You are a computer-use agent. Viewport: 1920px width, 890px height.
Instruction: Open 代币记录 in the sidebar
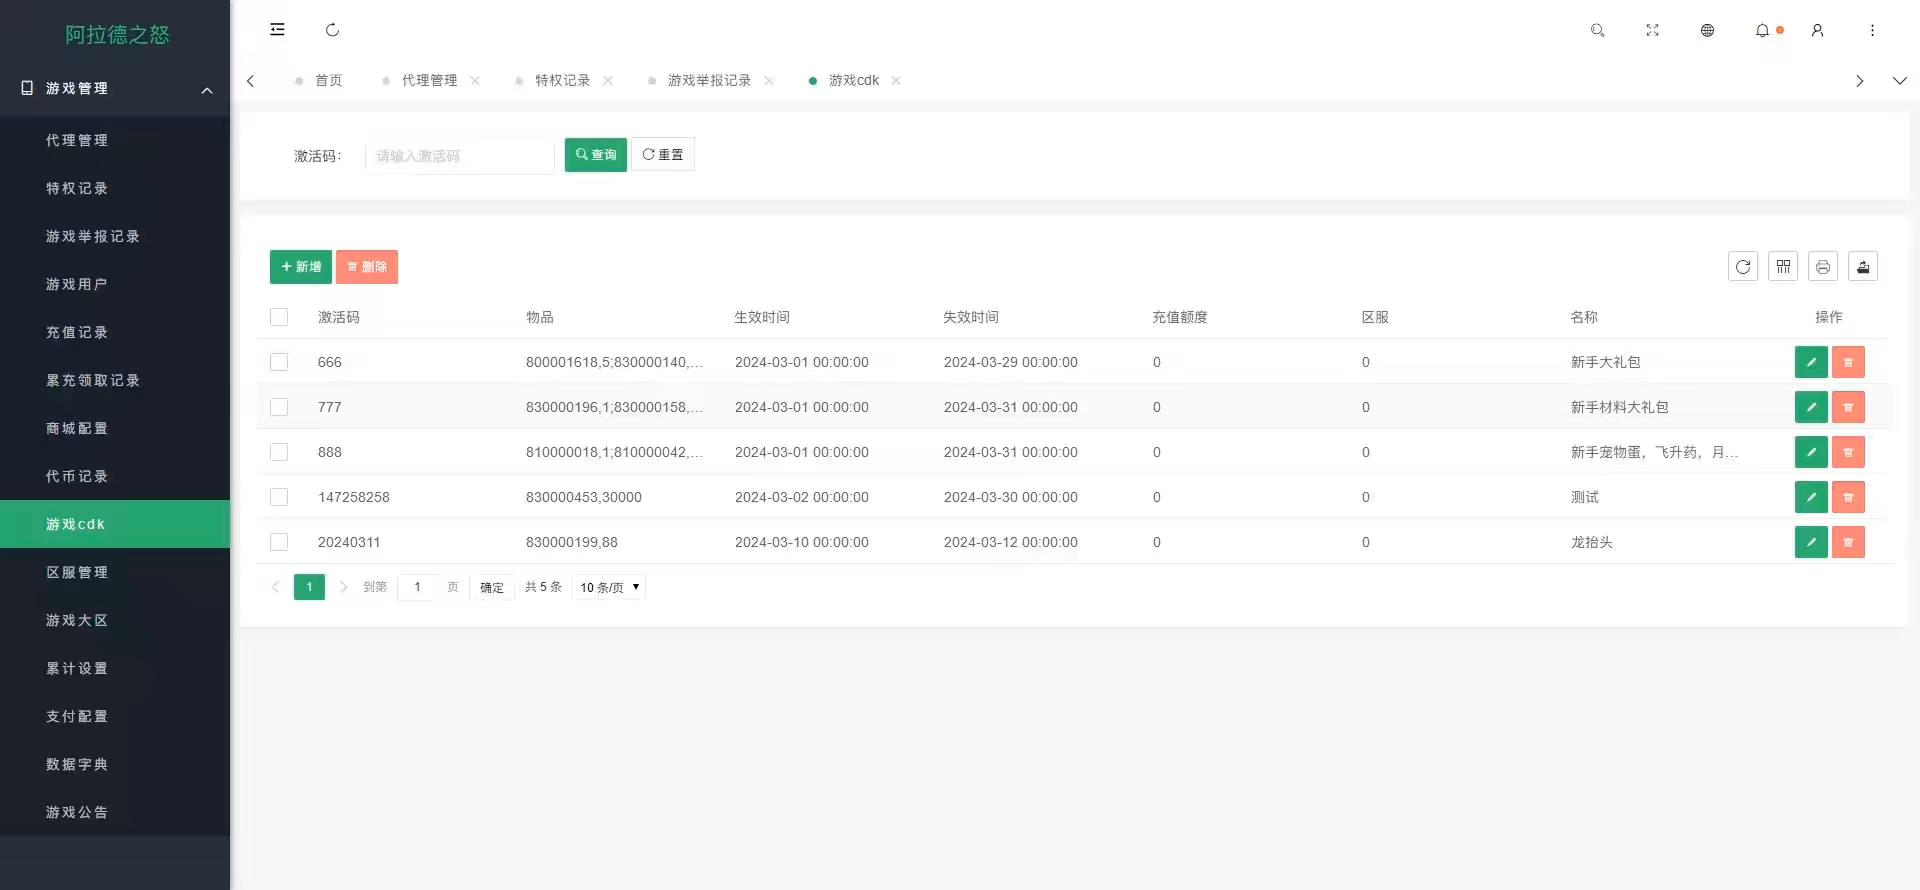pyautogui.click(x=115, y=476)
